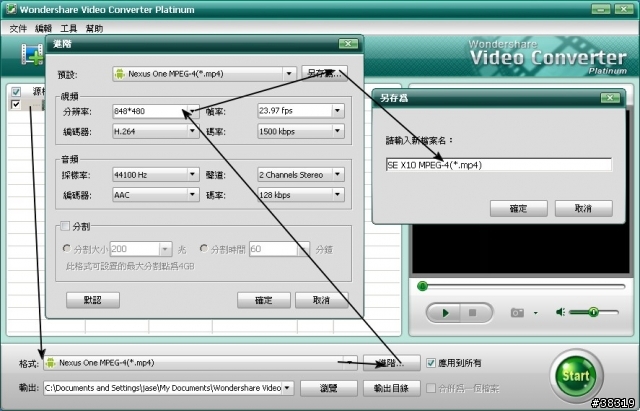This screenshot has height=411, width=640.
Task: Take a snapshot with camera icon
Action: [x=517, y=313]
